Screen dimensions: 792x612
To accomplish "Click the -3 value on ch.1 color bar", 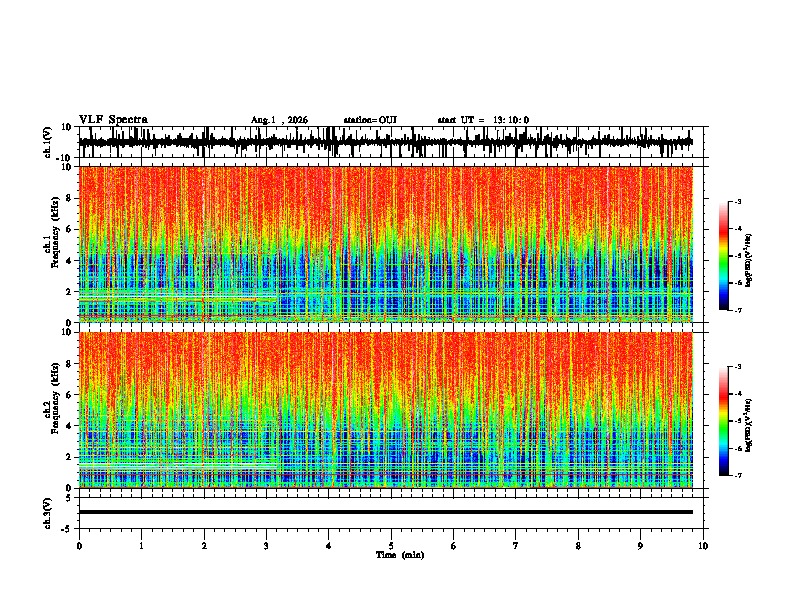I will [737, 201].
